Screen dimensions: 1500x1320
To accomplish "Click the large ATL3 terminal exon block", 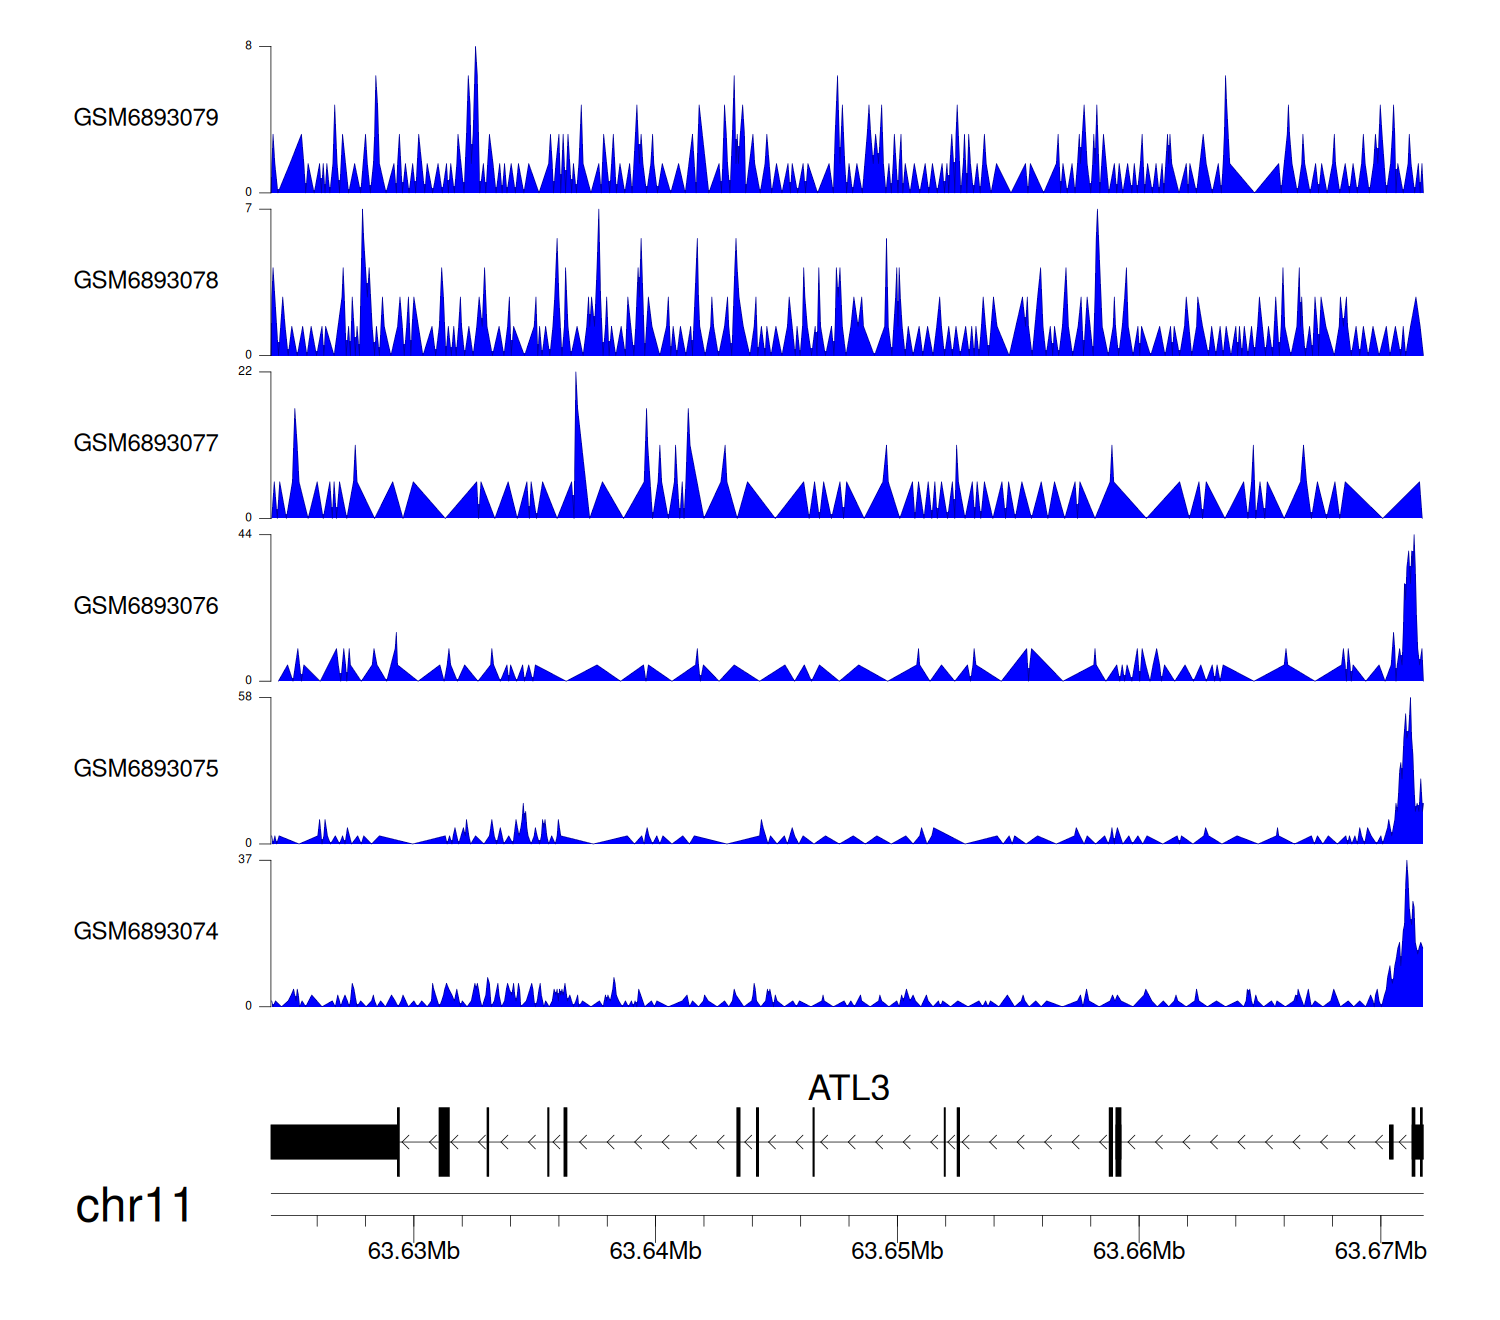I will pyautogui.click(x=334, y=1142).
